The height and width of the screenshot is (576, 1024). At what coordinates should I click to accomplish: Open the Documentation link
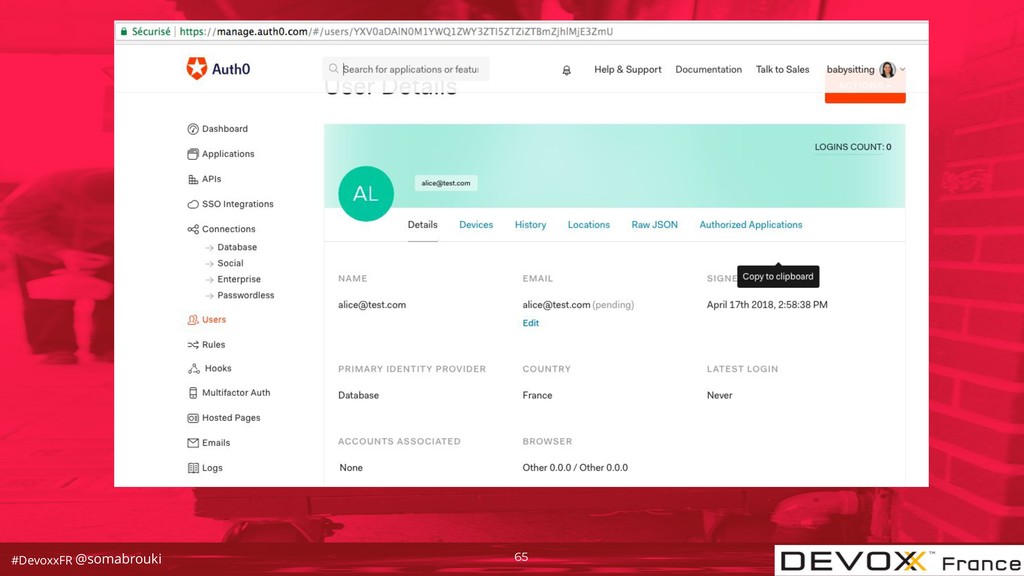709,69
